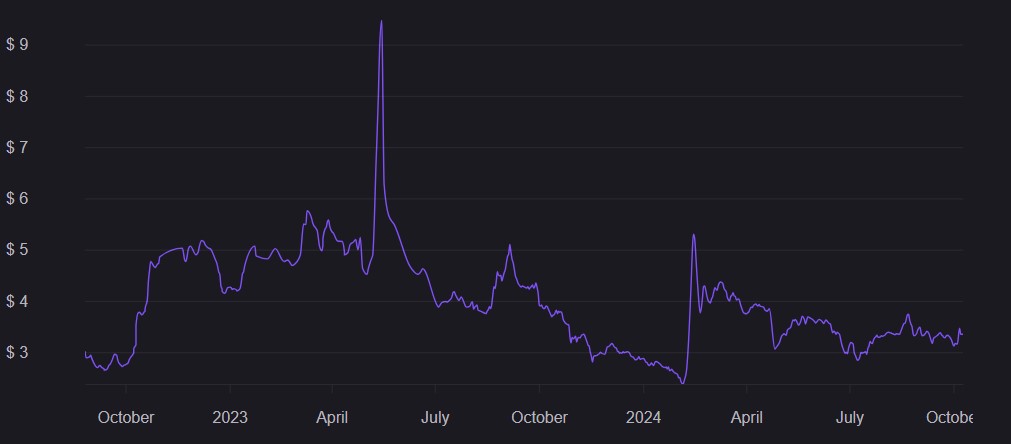Click the $ 7 price axis label

pos(15,148)
